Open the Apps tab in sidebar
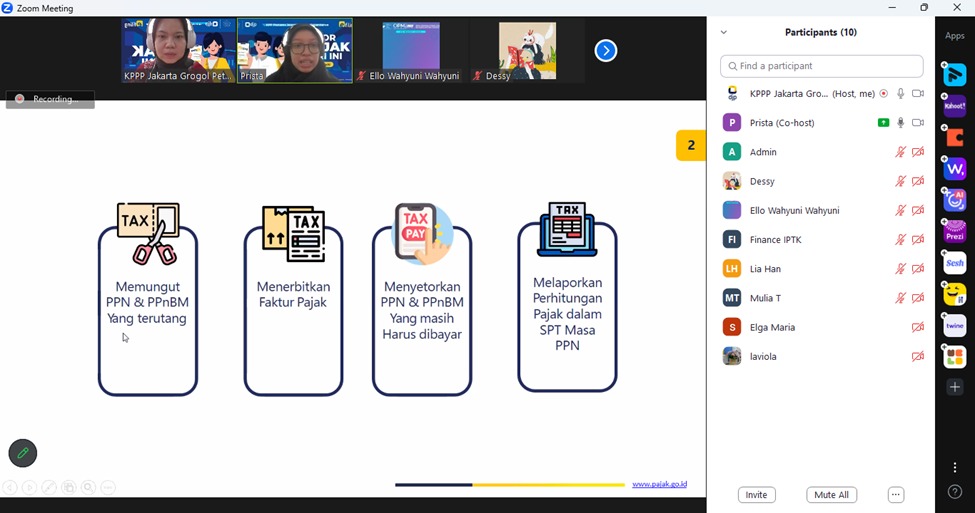 coord(955,36)
